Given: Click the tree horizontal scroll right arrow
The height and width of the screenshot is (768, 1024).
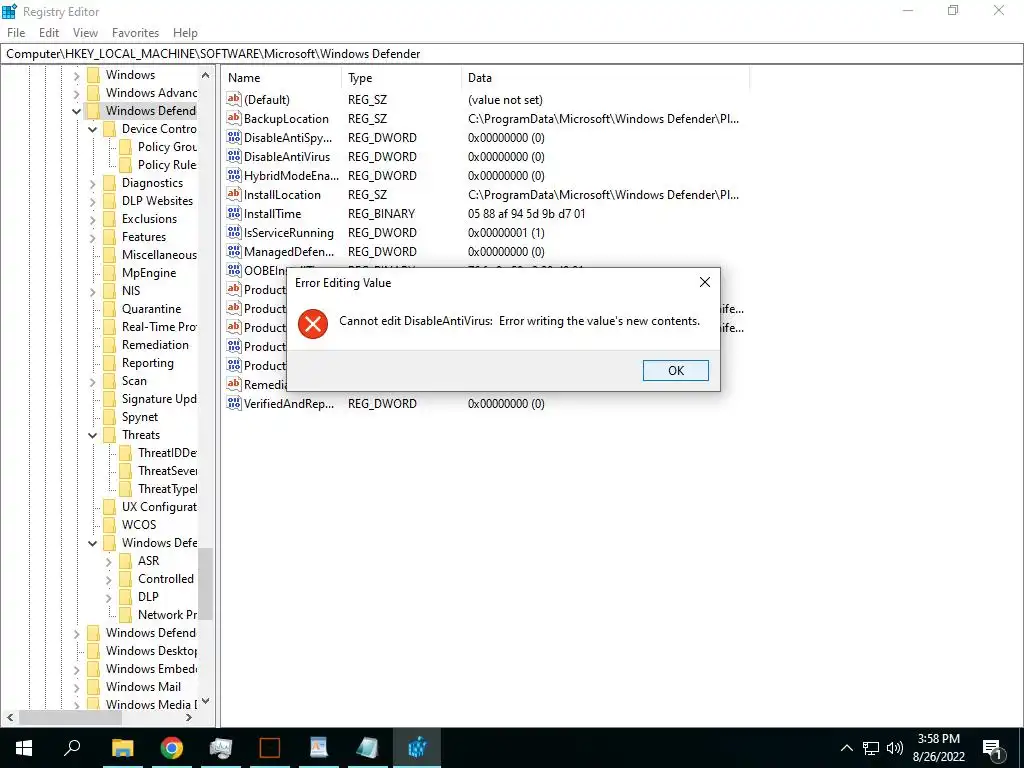Looking at the screenshot, I should coord(189,717).
